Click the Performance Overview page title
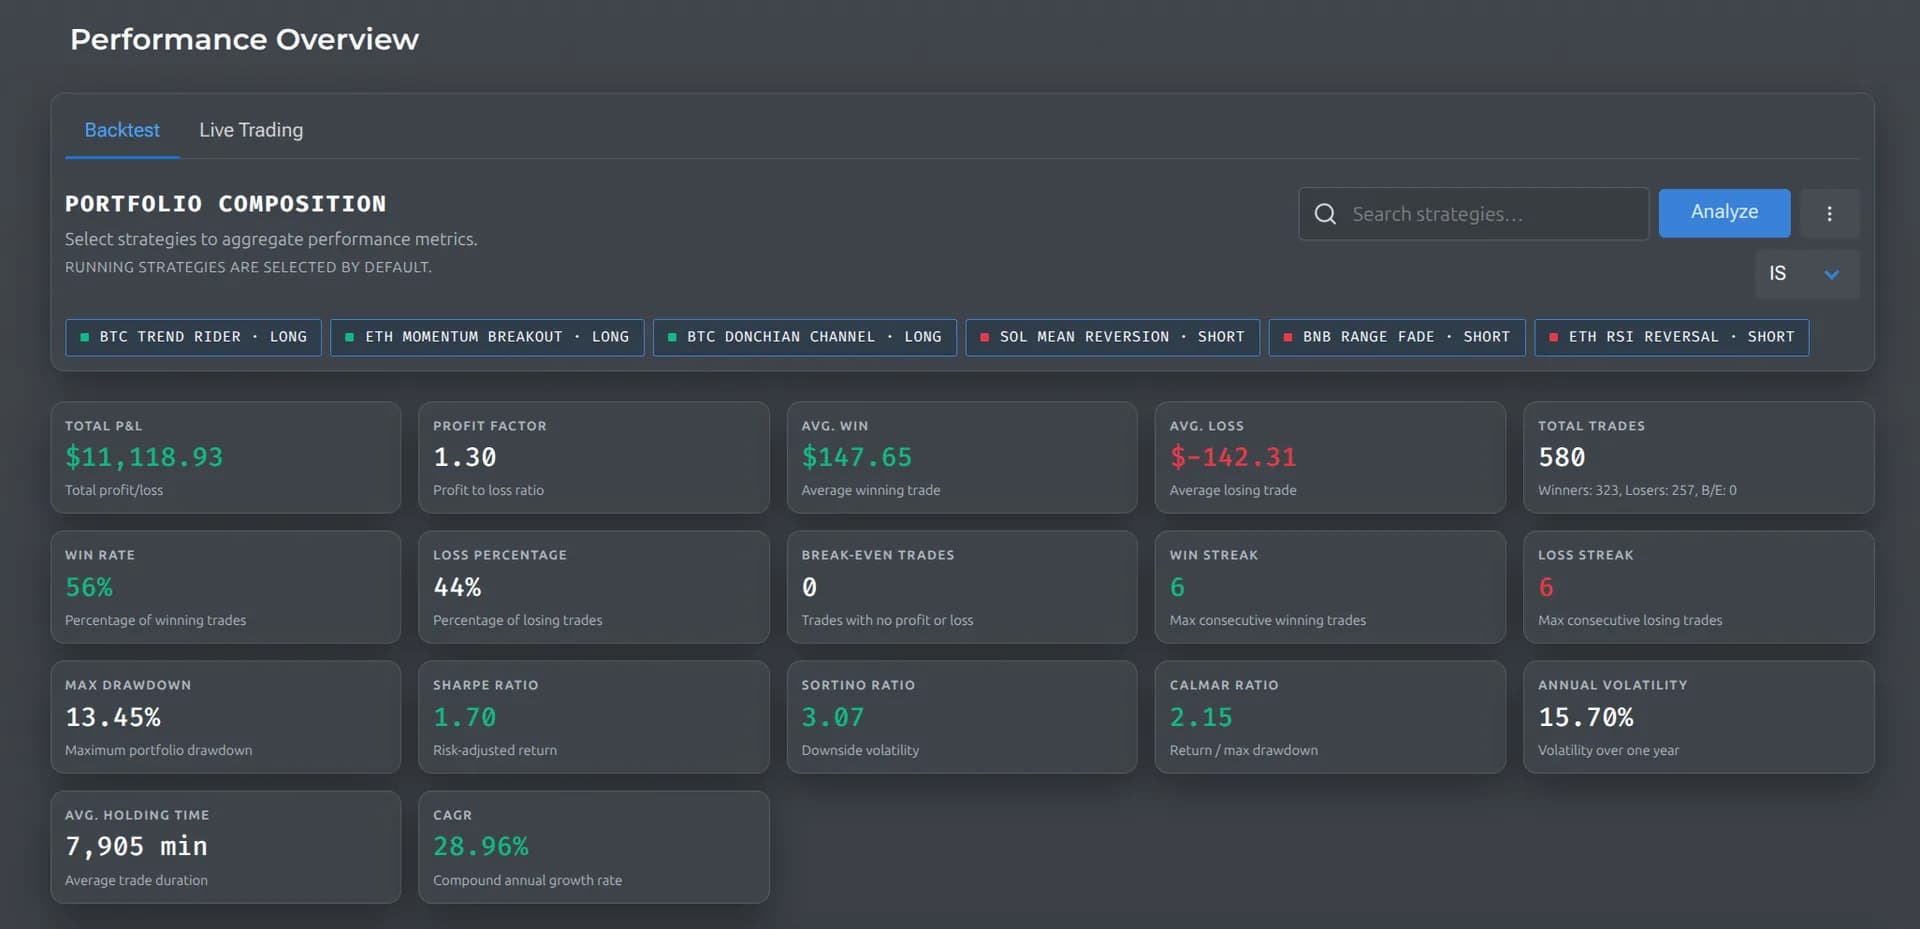 (244, 39)
